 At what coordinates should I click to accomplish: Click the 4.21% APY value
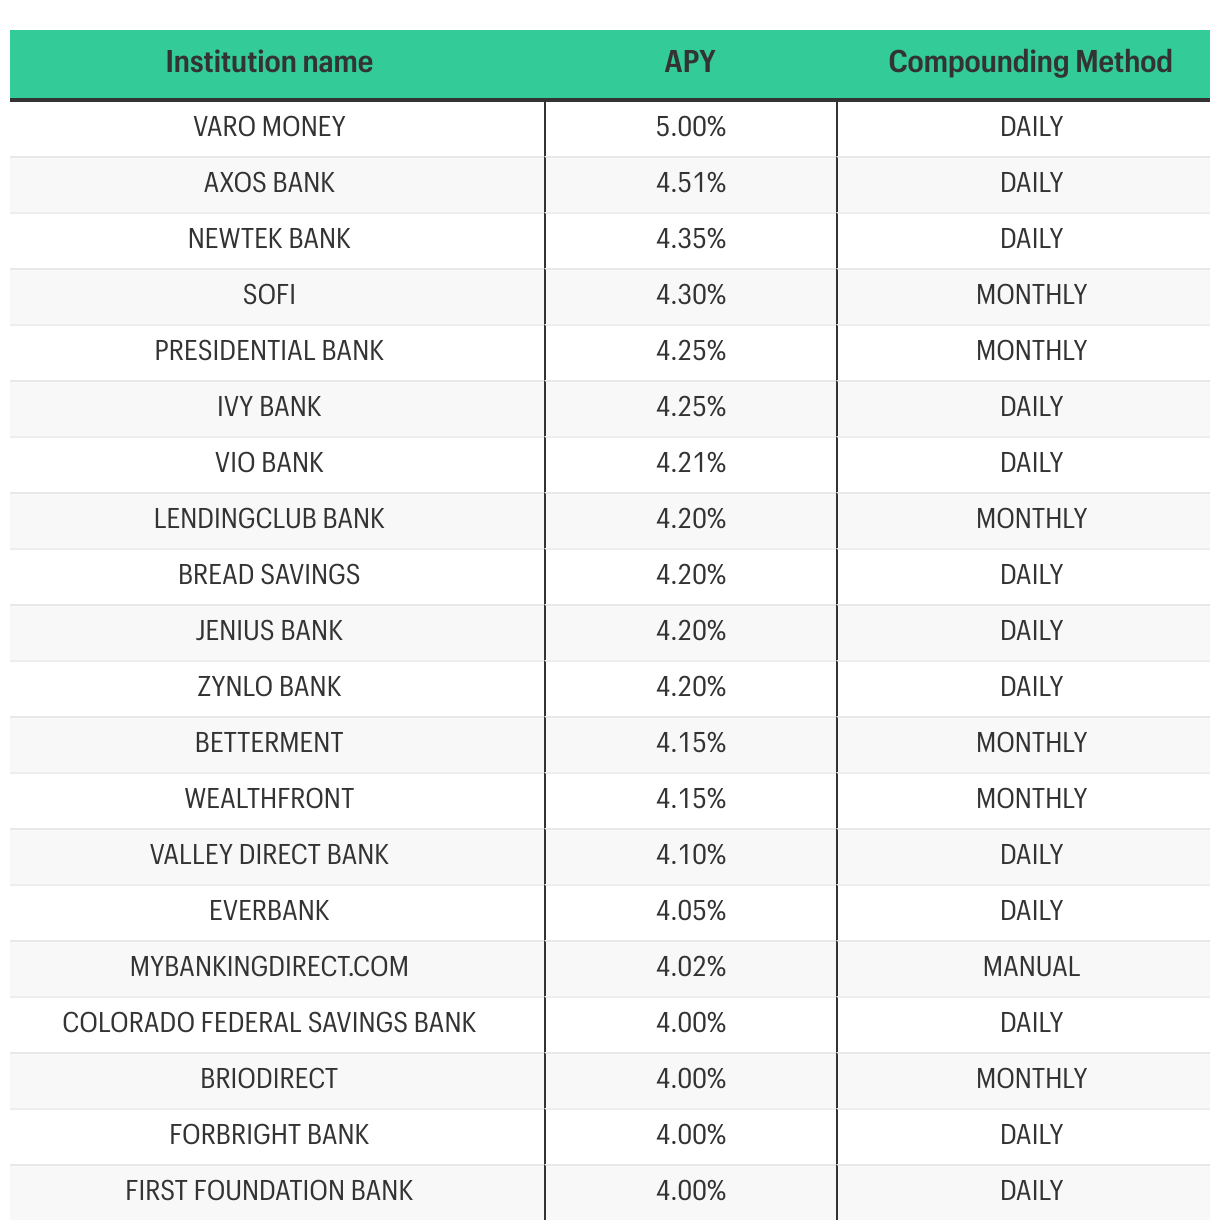pyautogui.click(x=691, y=463)
